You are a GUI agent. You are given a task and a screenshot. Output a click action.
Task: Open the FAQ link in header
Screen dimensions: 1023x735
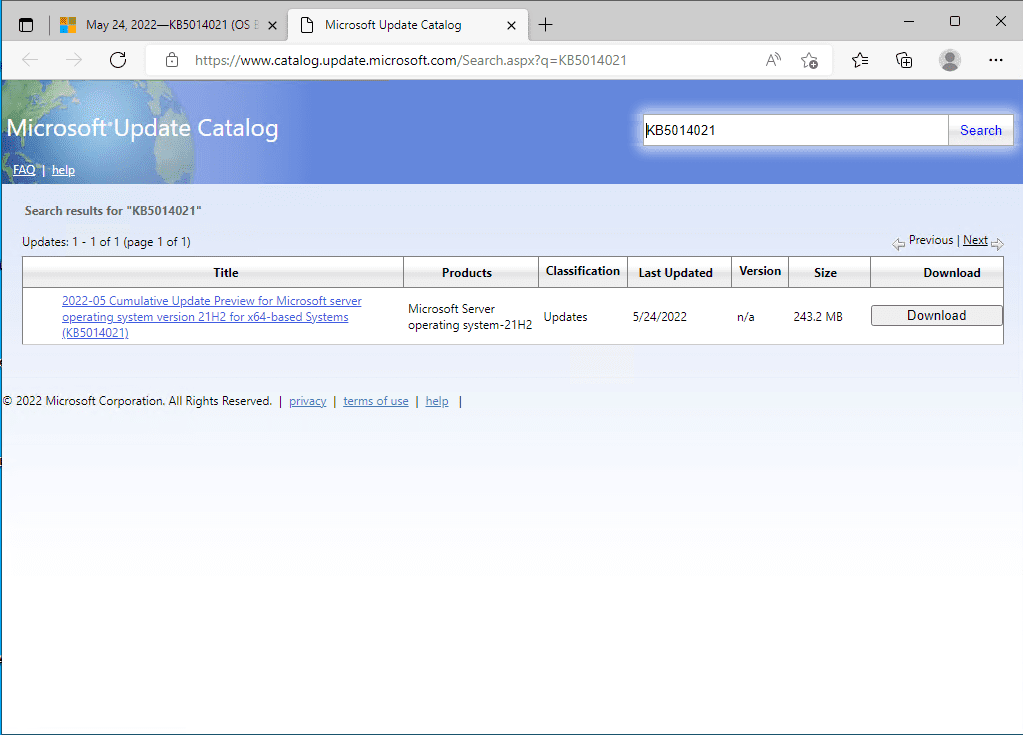point(24,170)
